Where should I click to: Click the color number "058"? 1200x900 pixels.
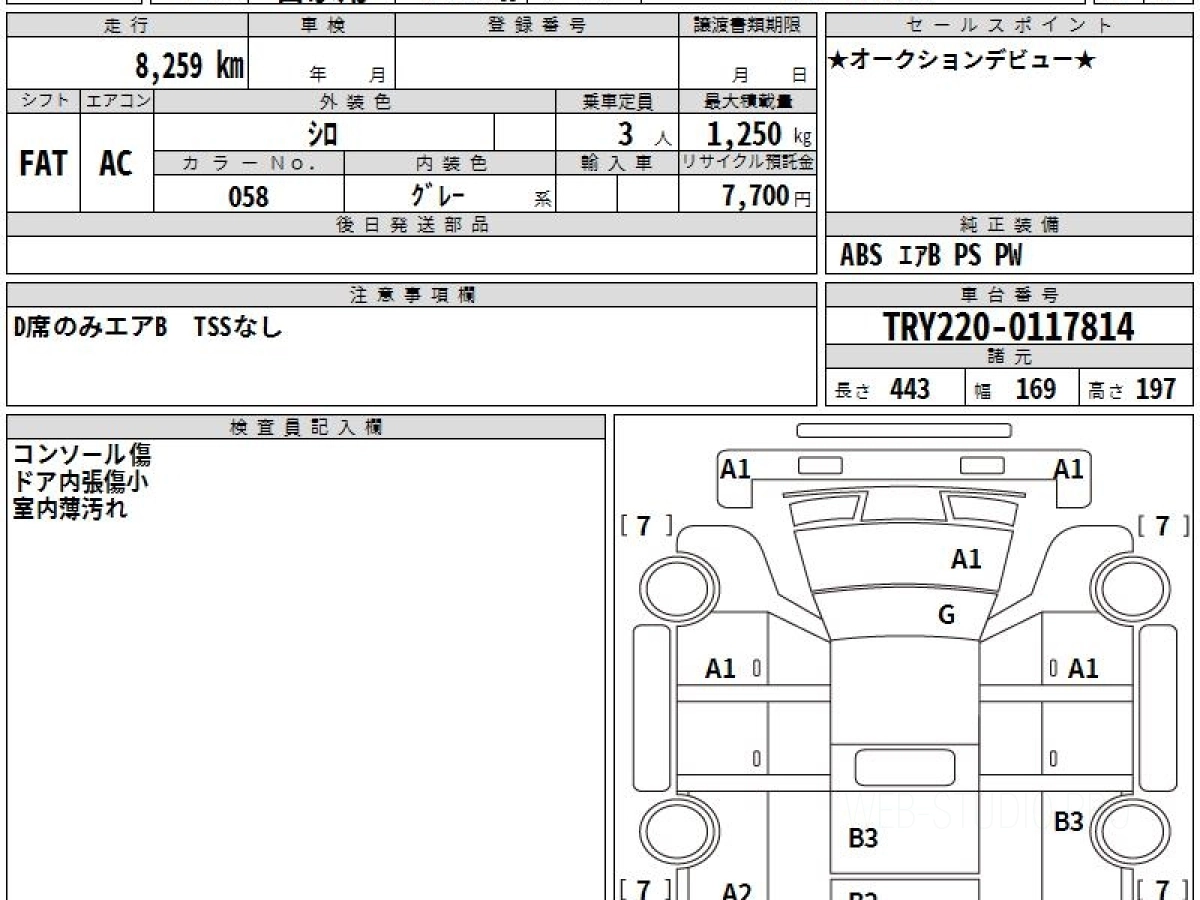pos(249,196)
